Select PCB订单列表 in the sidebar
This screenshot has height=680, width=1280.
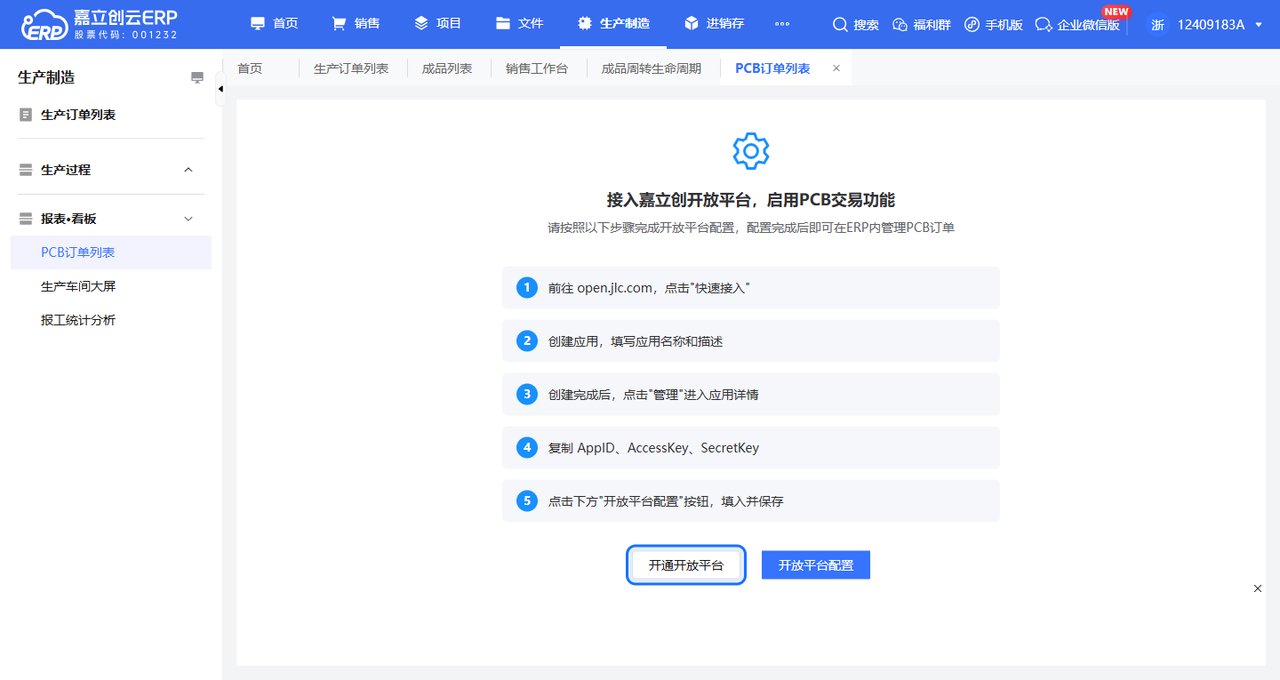click(111, 252)
